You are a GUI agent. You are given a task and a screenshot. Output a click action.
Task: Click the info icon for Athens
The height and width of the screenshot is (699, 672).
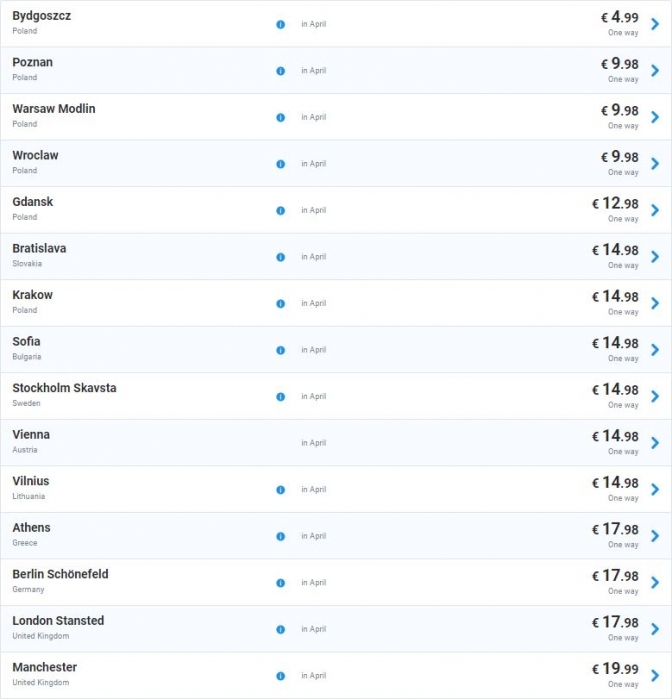tap(280, 536)
